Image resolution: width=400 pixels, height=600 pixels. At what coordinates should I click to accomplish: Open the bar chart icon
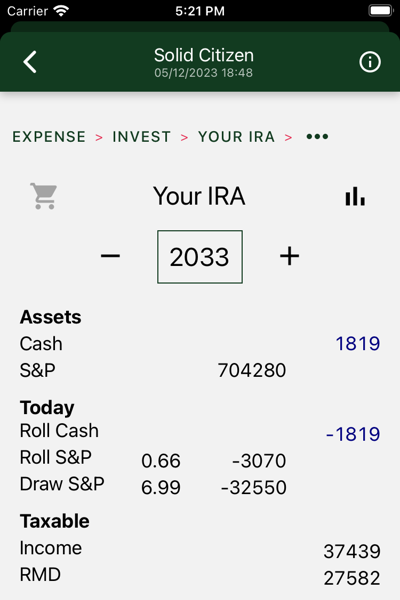[355, 196]
